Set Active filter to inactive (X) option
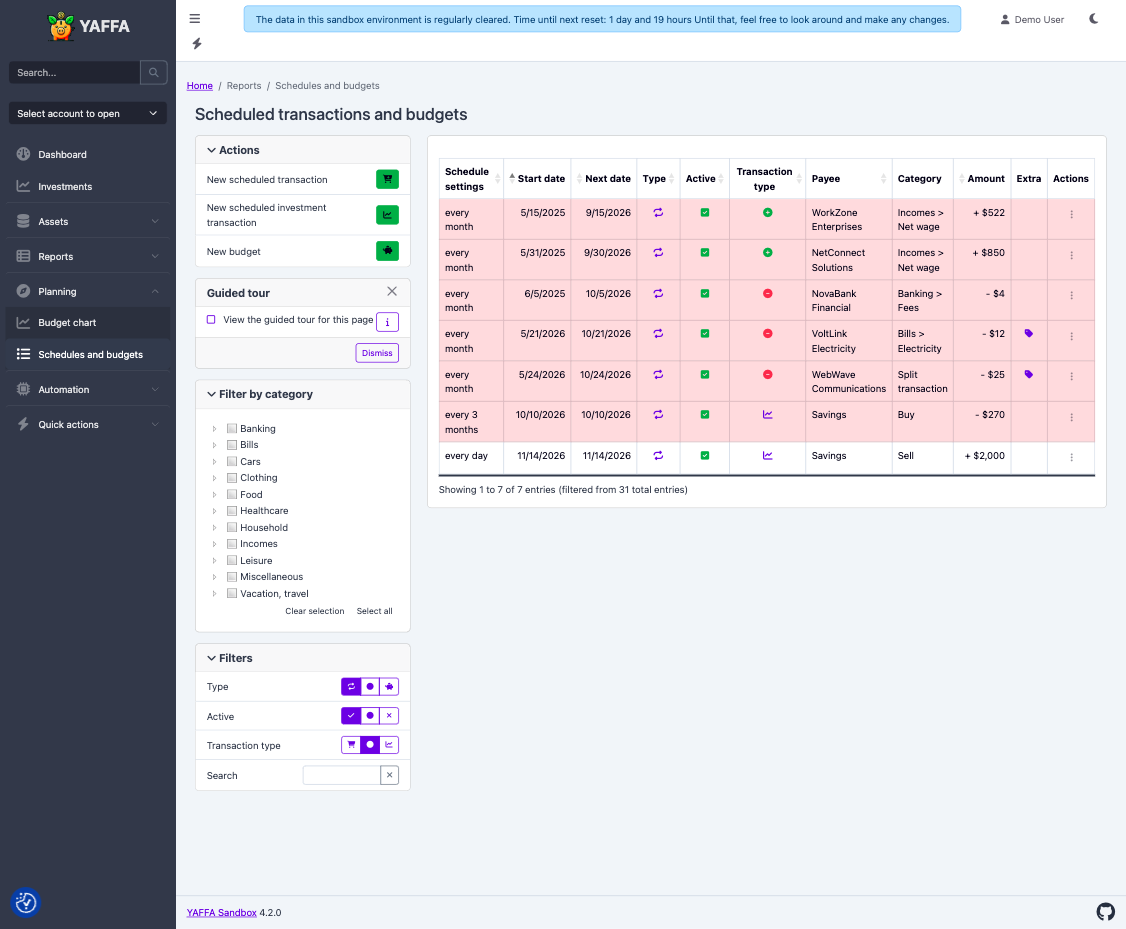1126x929 pixels. 389,716
